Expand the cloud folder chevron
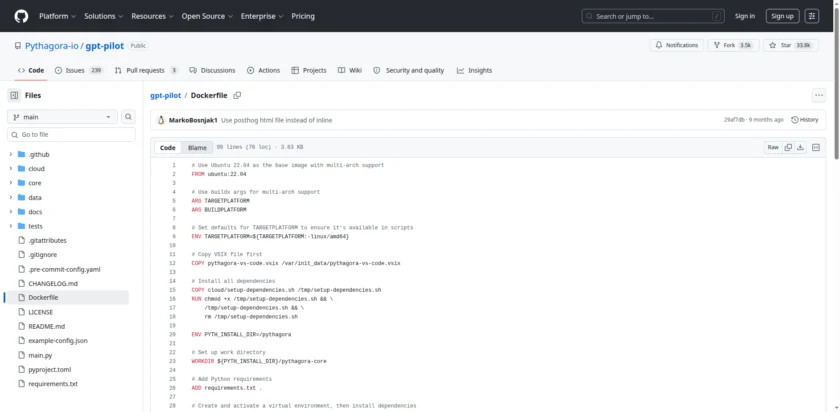 click(x=11, y=169)
